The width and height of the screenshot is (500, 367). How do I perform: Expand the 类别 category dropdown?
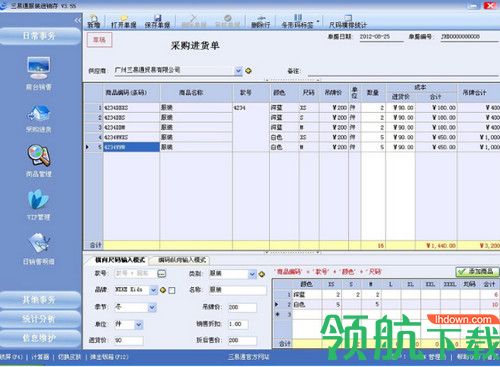[x=252, y=274]
